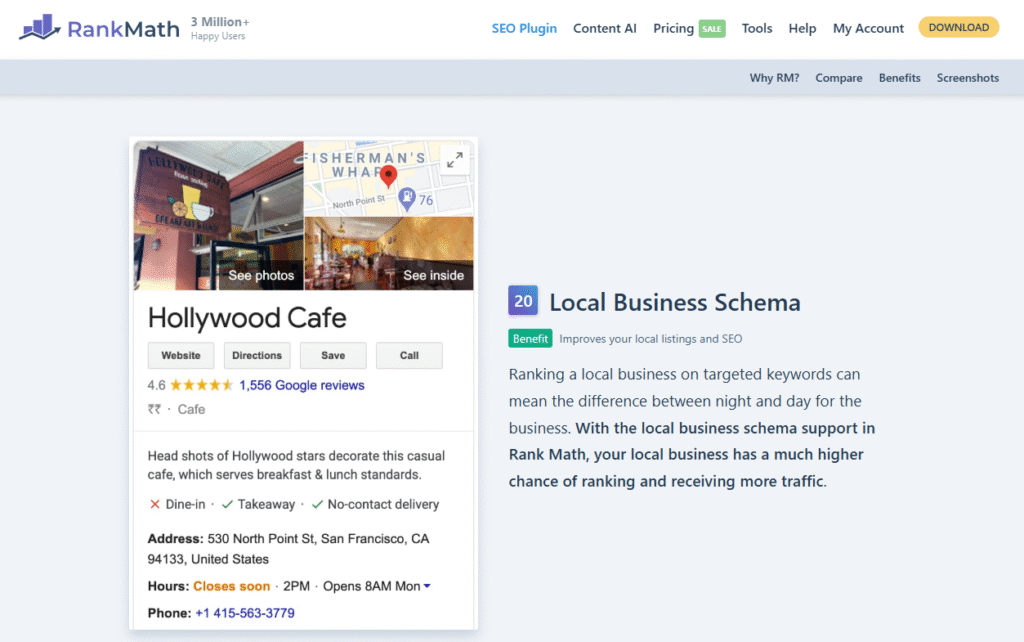This screenshot has width=1024, height=642.
Task: Open the See photos thumbnail
Action: point(218,216)
